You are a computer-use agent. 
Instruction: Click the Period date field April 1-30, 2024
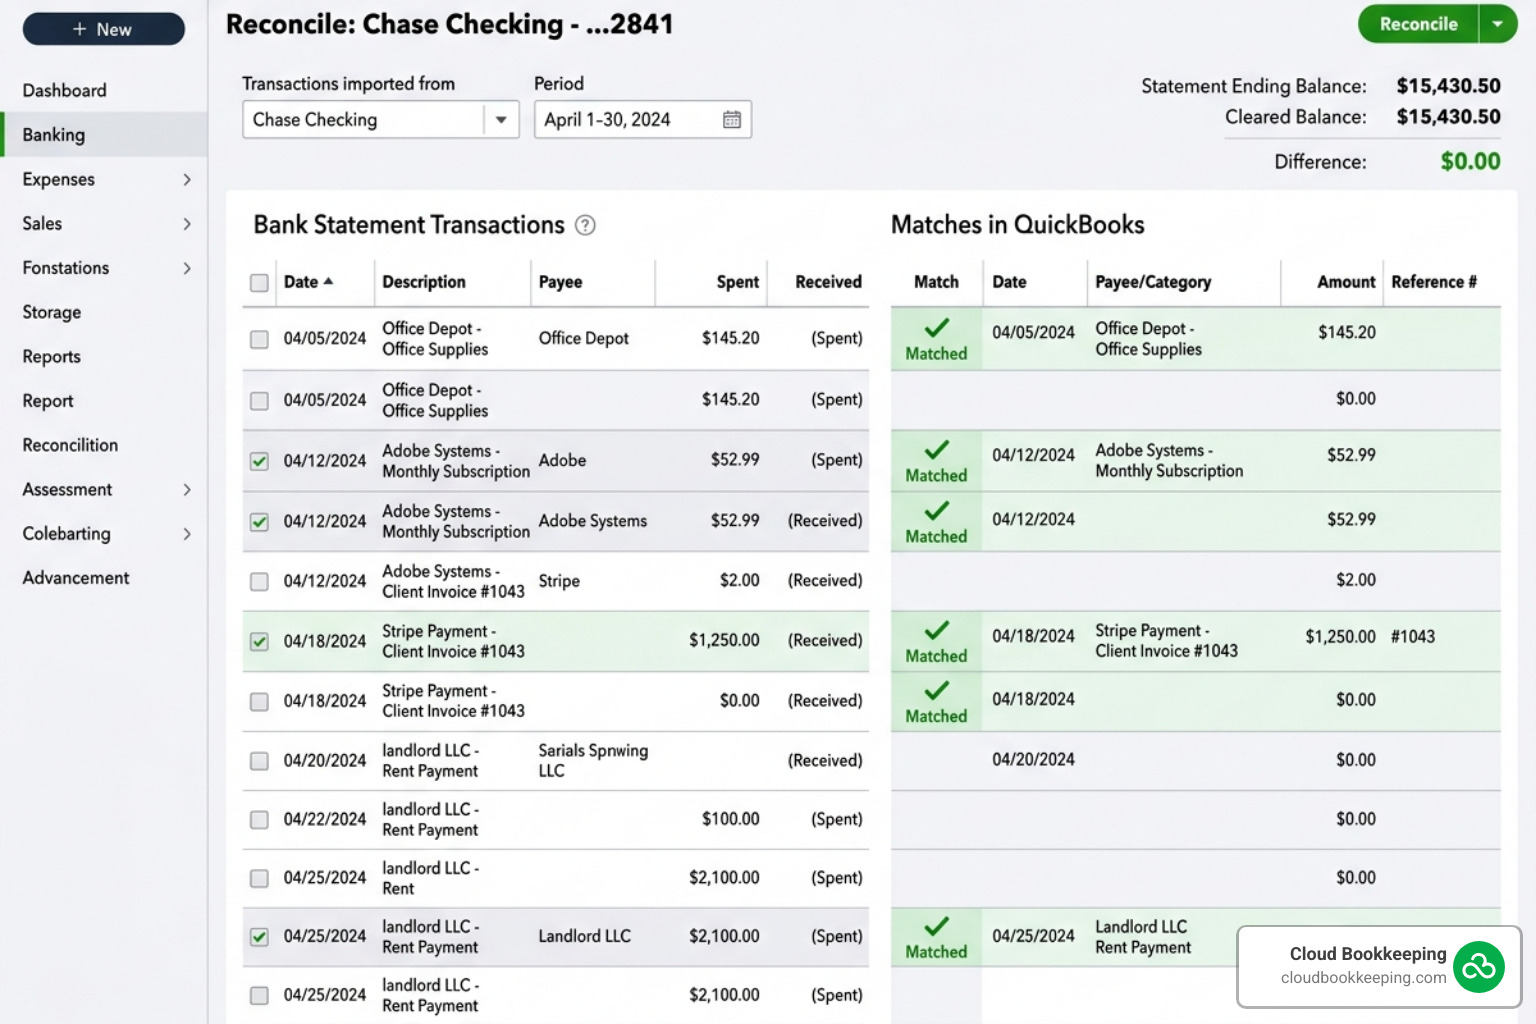(642, 120)
